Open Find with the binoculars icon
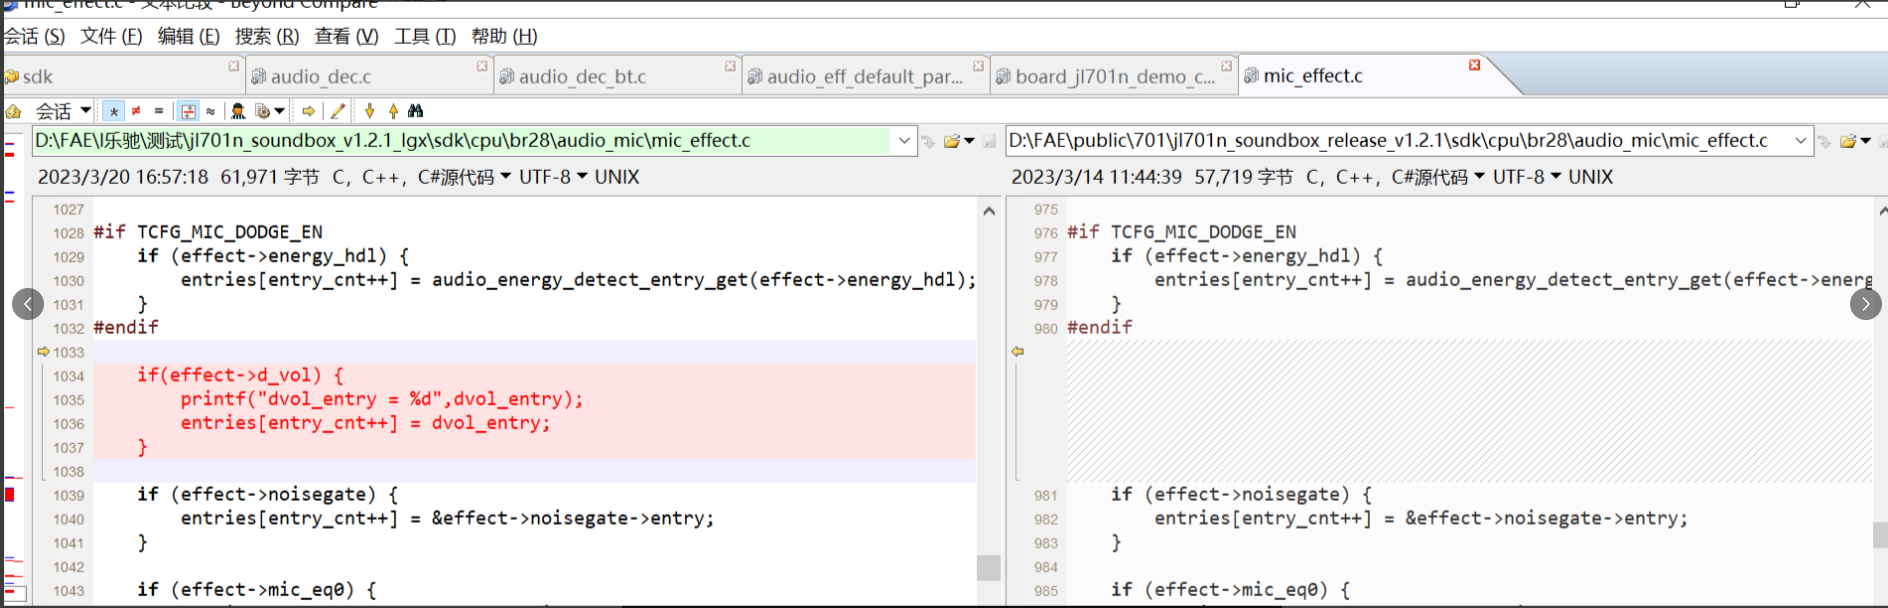1888x608 pixels. point(416,111)
